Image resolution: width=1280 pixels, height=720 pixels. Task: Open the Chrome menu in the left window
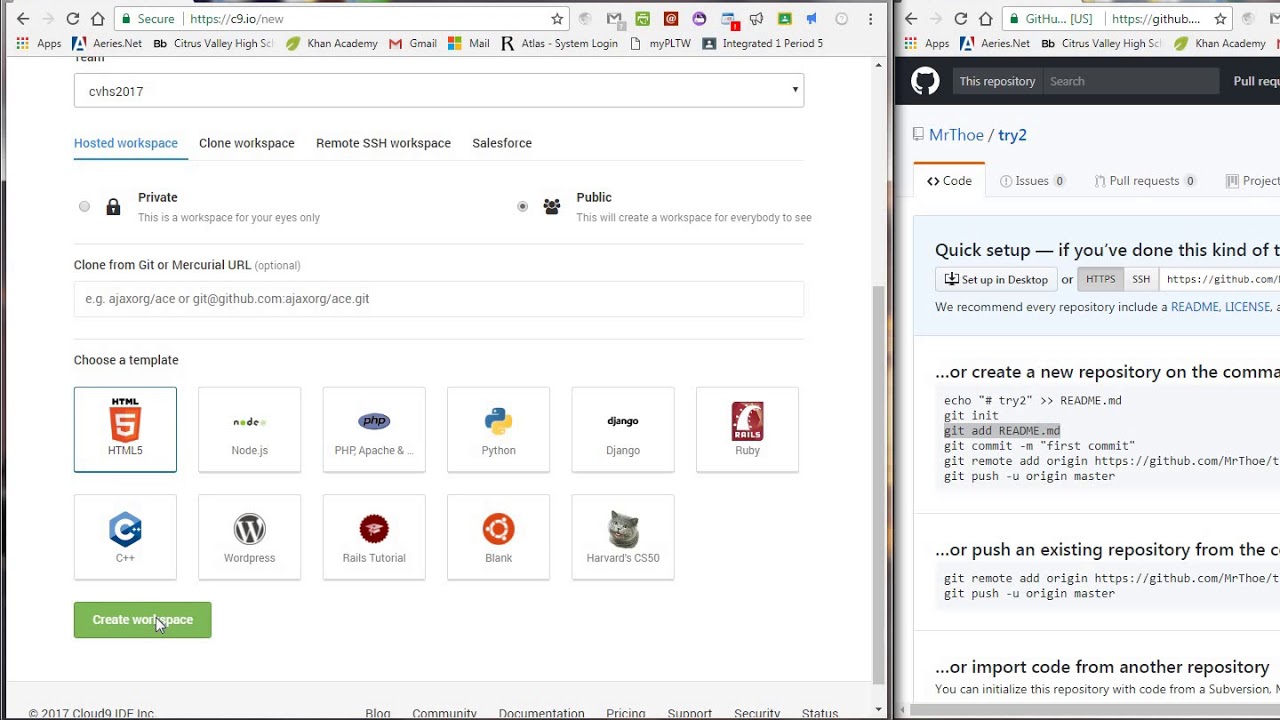[870, 18]
